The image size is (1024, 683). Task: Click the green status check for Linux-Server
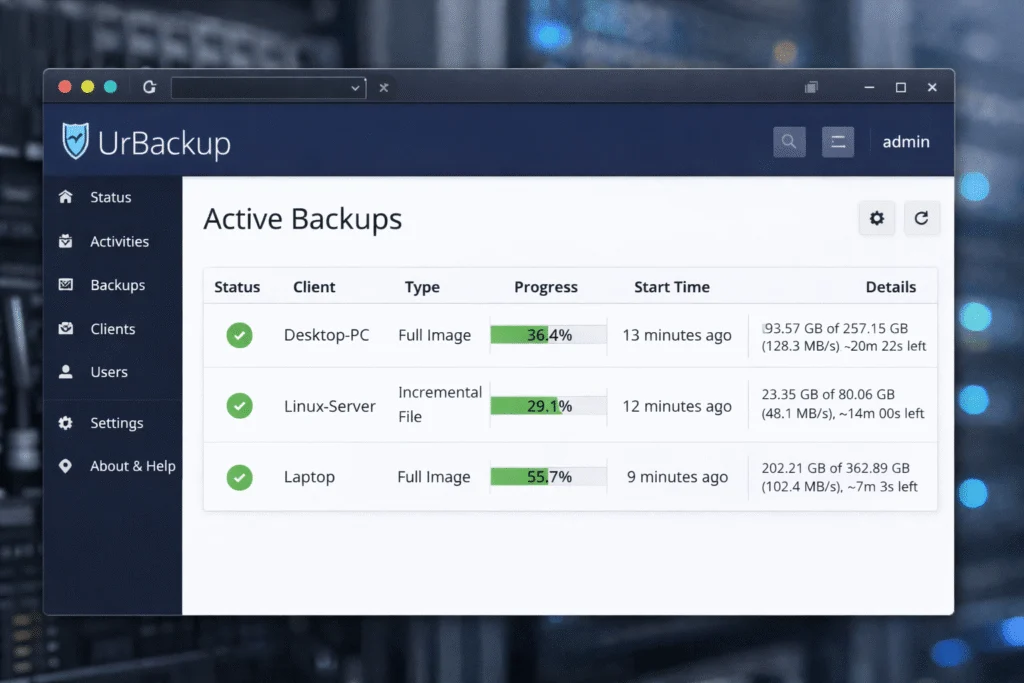[239, 406]
